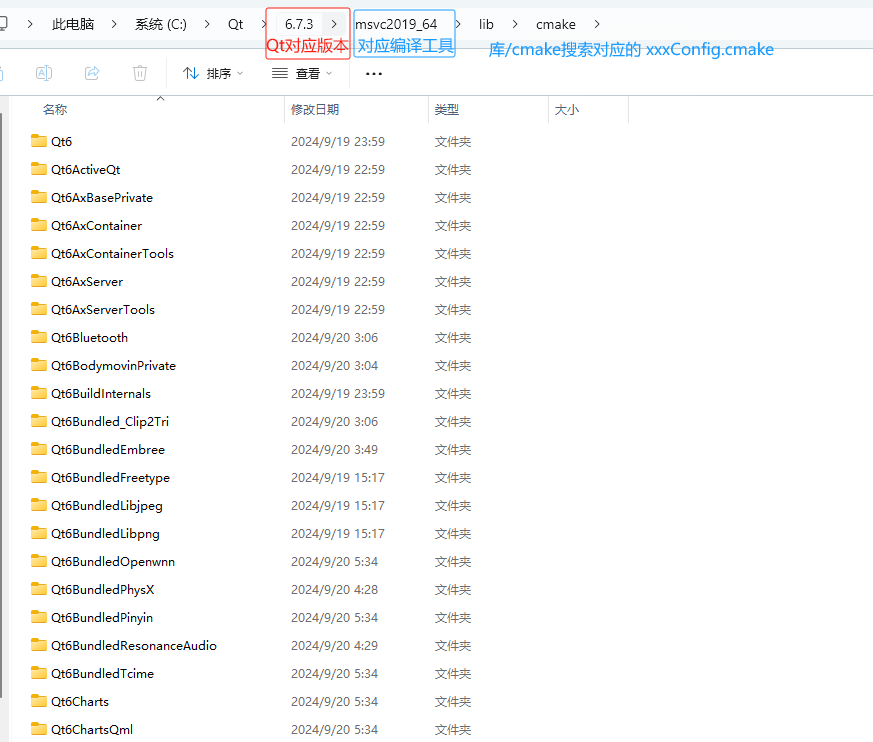This screenshot has width=873, height=742.
Task: Select the Qt6BundledEmbree folder icon
Action: (39, 449)
